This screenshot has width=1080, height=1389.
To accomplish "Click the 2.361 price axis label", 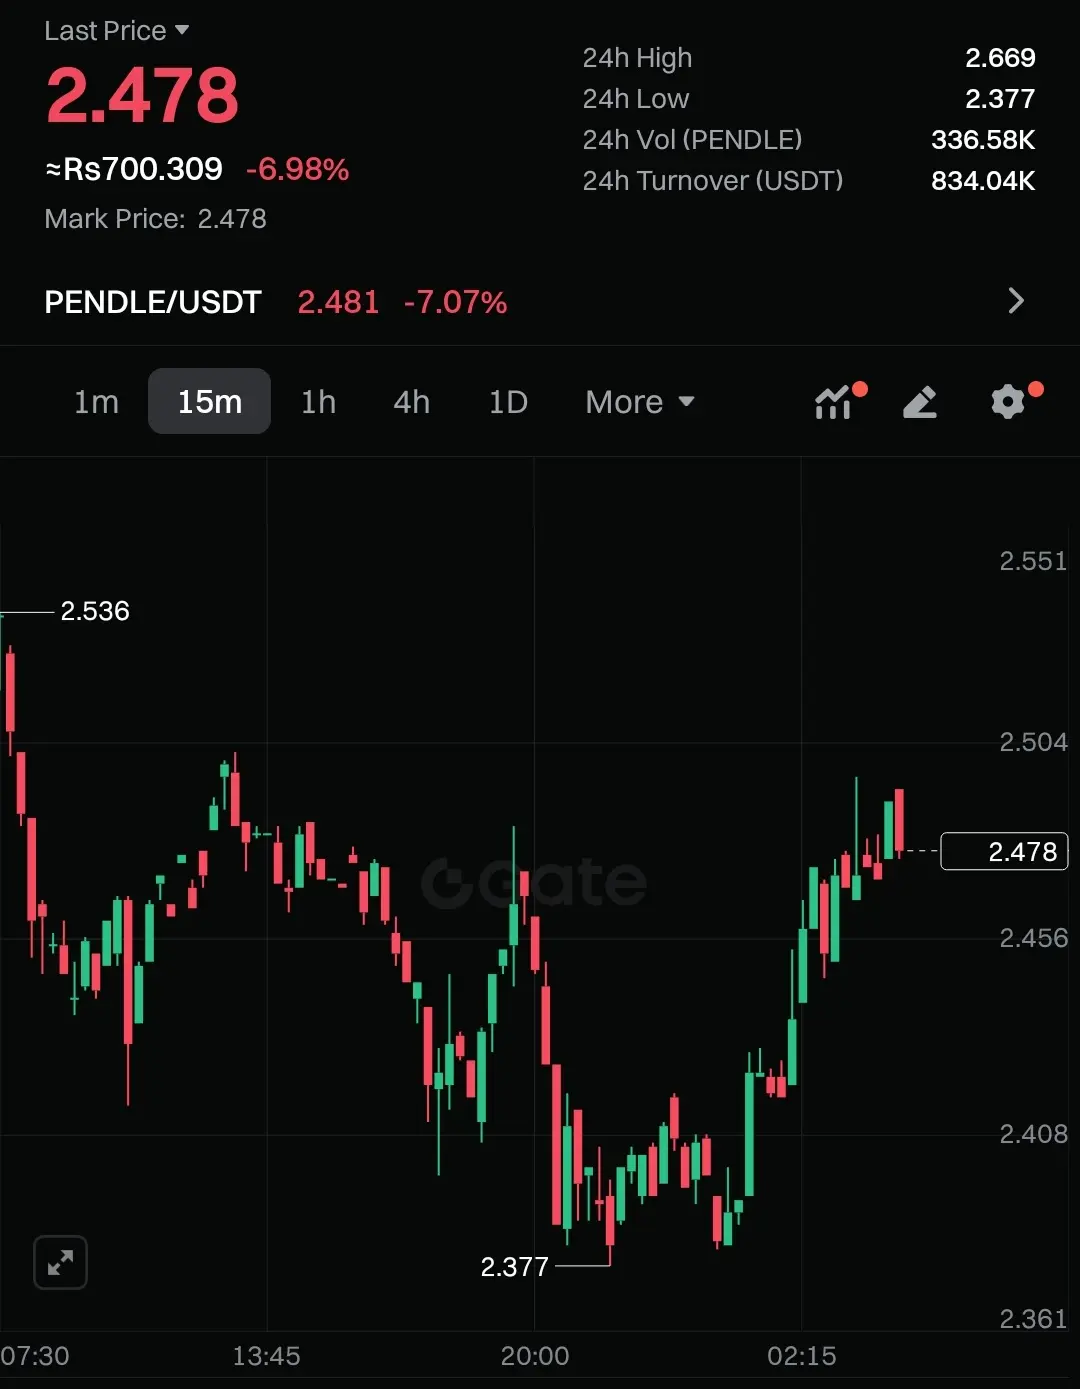I will pyautogui.click(x=1033, y=1319).
